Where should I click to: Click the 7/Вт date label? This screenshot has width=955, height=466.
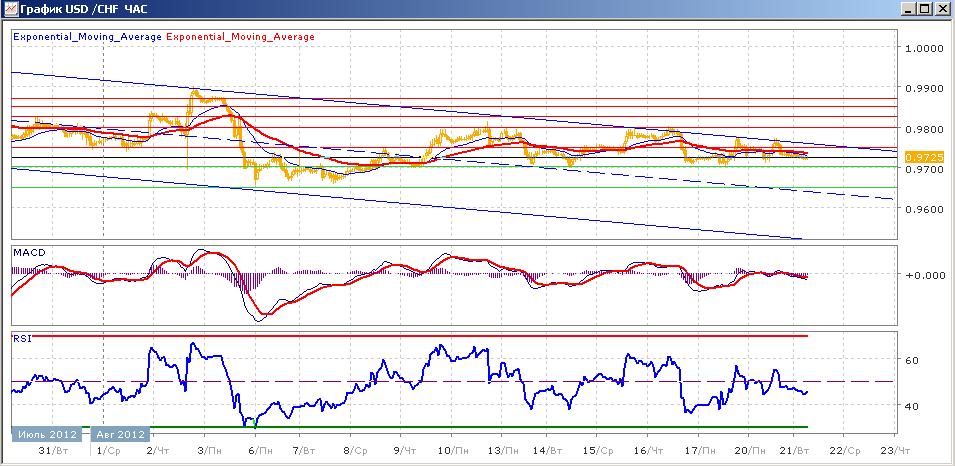click(x=303, y=451)
